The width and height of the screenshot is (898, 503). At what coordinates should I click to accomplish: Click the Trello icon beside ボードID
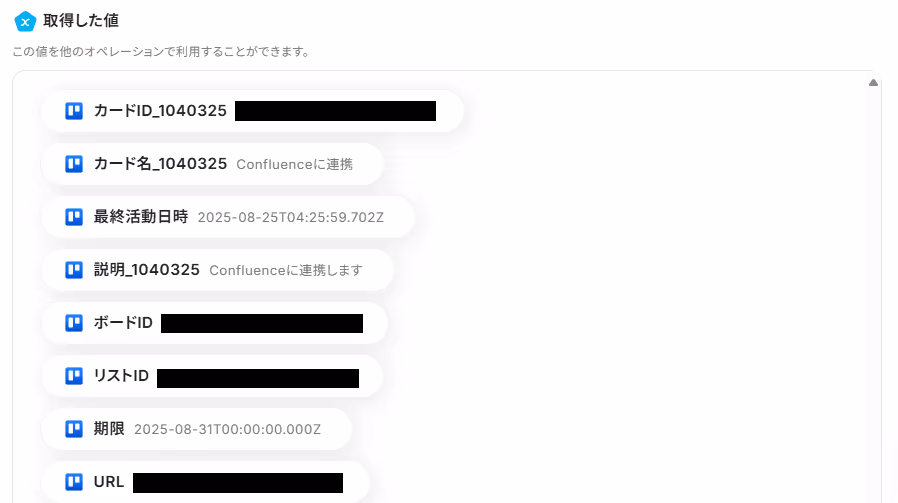coord(74,323)
